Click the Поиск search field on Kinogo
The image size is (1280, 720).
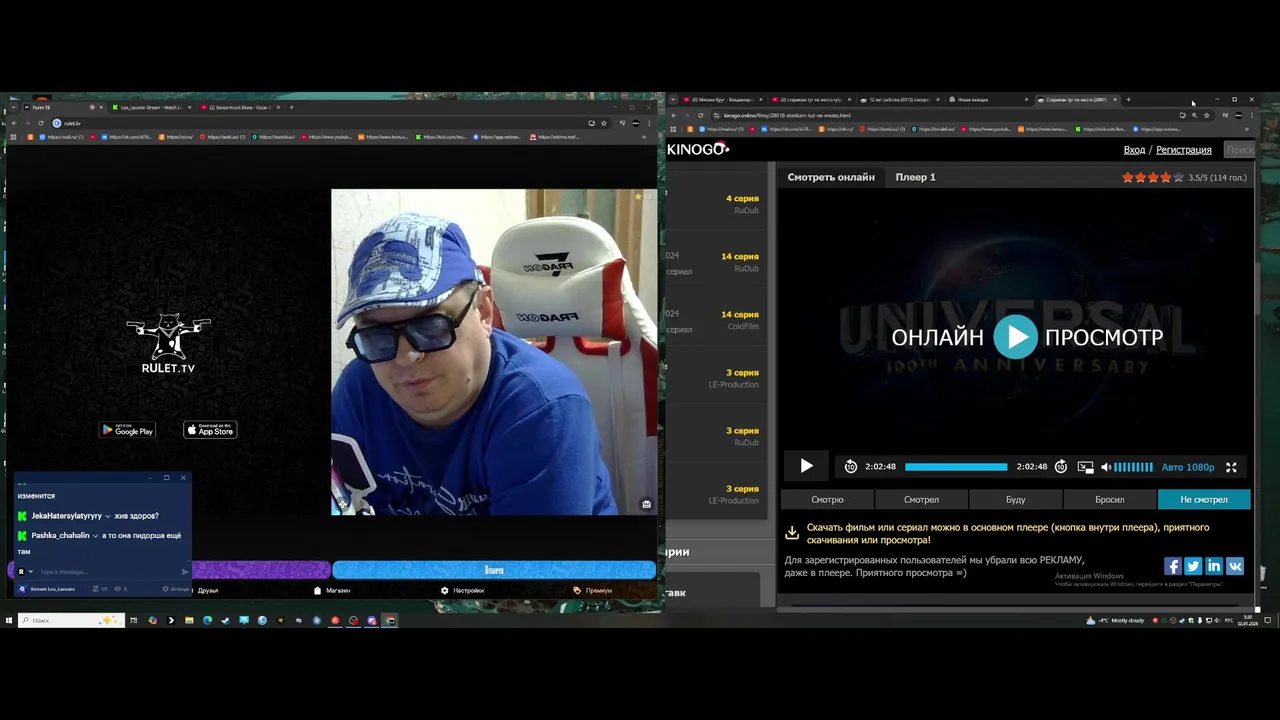(x=1239, y=150)
